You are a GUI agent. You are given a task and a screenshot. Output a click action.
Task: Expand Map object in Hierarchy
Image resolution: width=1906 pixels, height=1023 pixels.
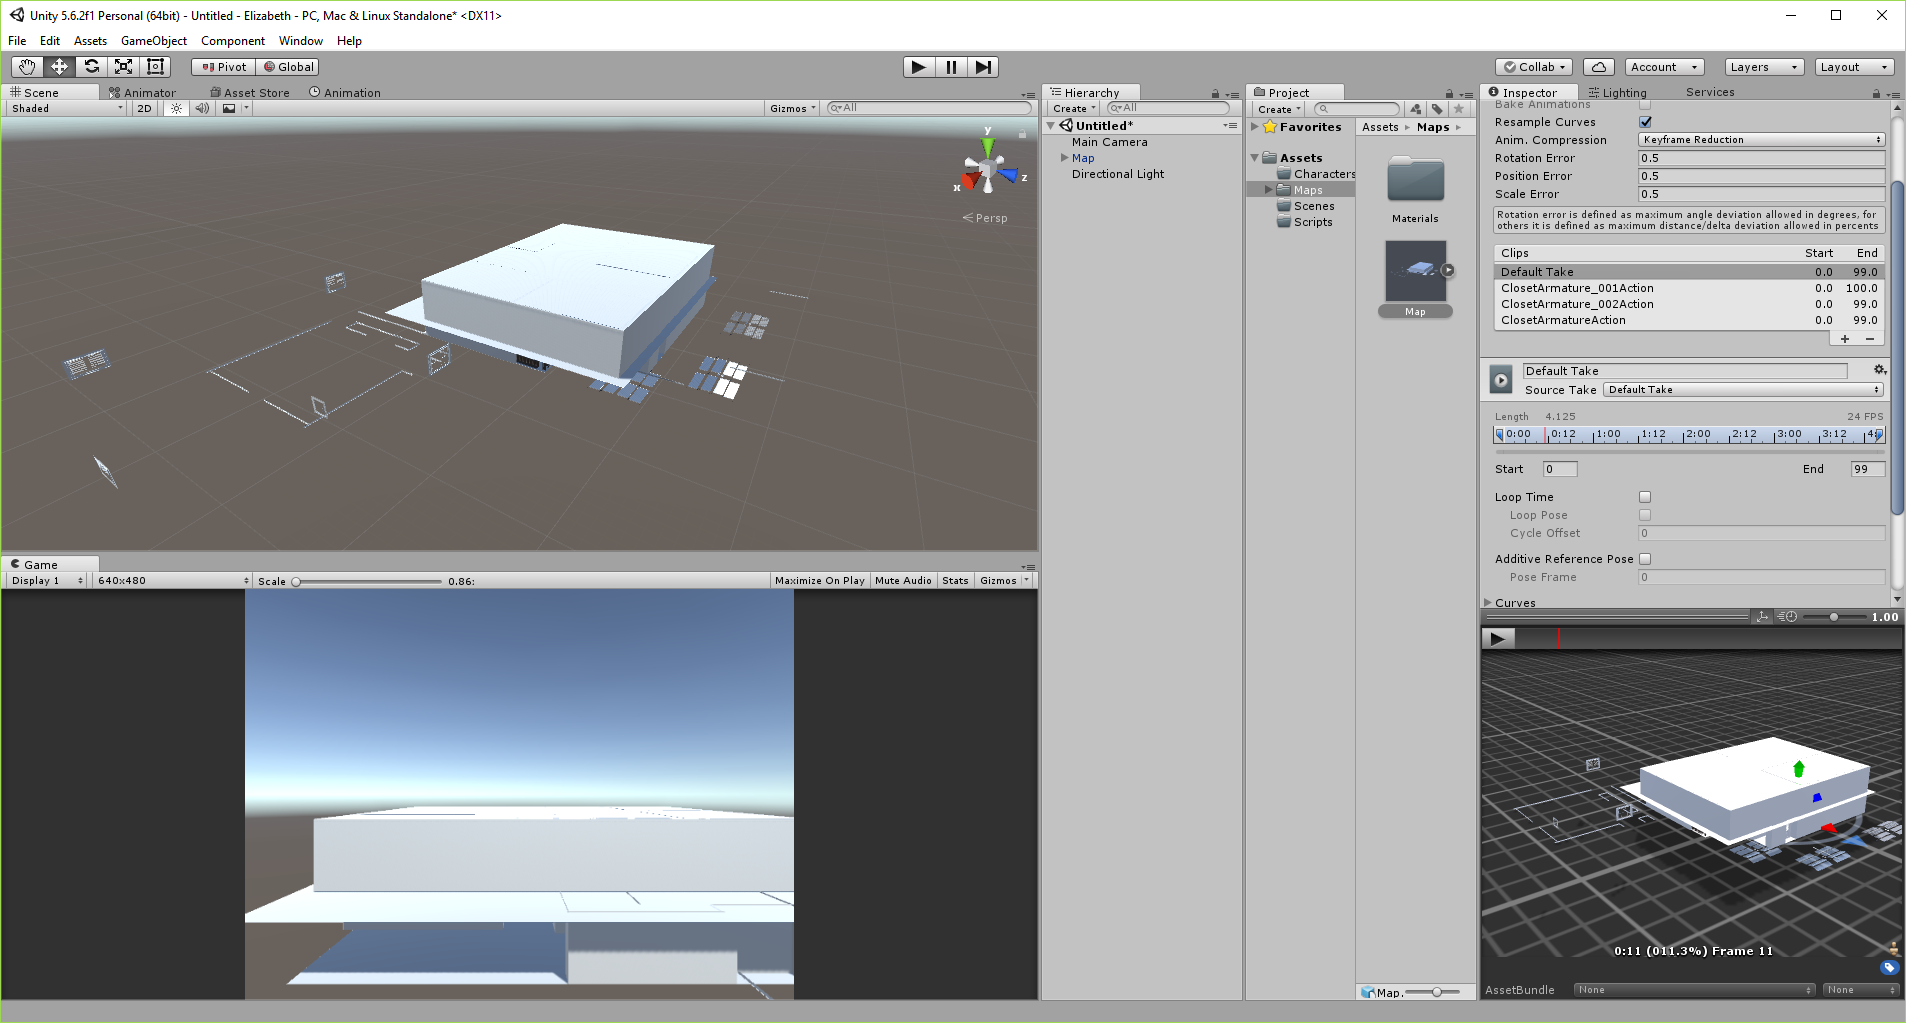[x=1065, y=158]
